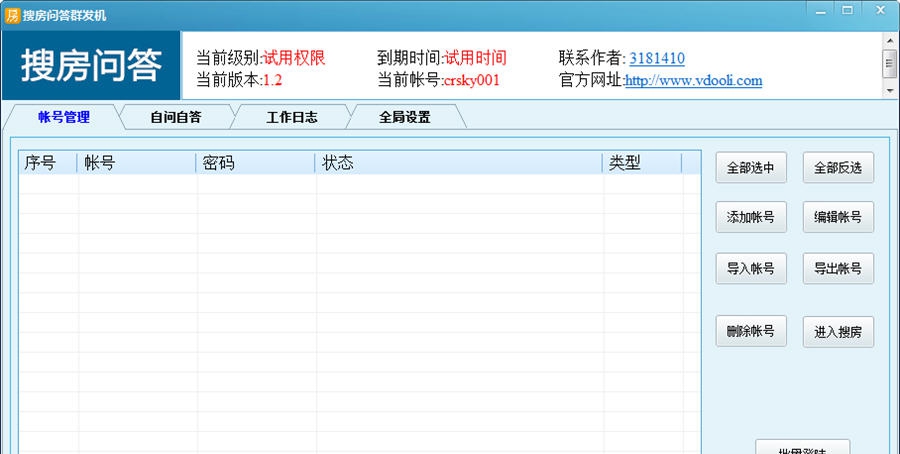Export accounts with 导出帐号
Image resolution: width=900 pixels, height=454 pixels.
[838, 268]
